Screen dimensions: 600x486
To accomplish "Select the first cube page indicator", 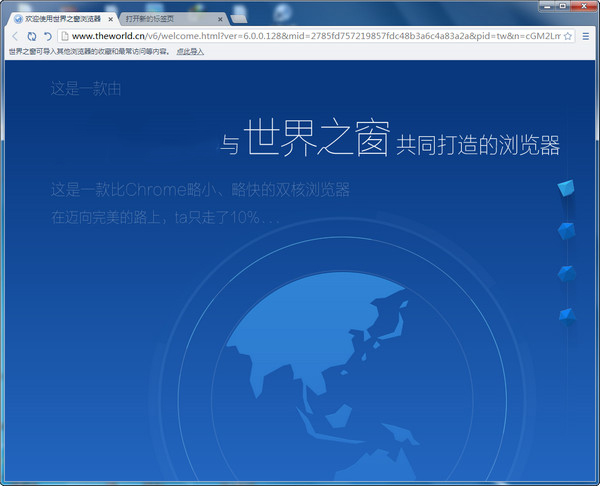I will (x=566, y=188).
